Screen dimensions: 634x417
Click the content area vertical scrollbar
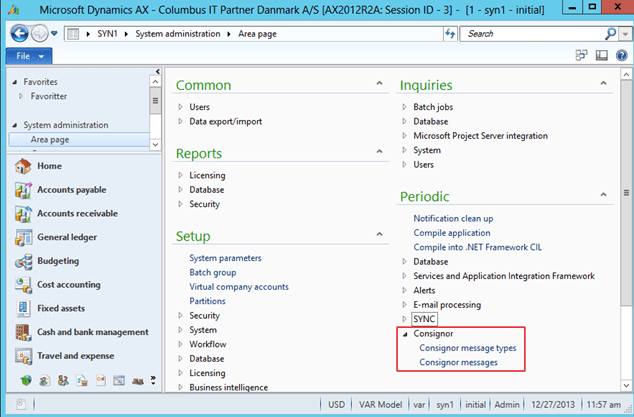[626, 200]
